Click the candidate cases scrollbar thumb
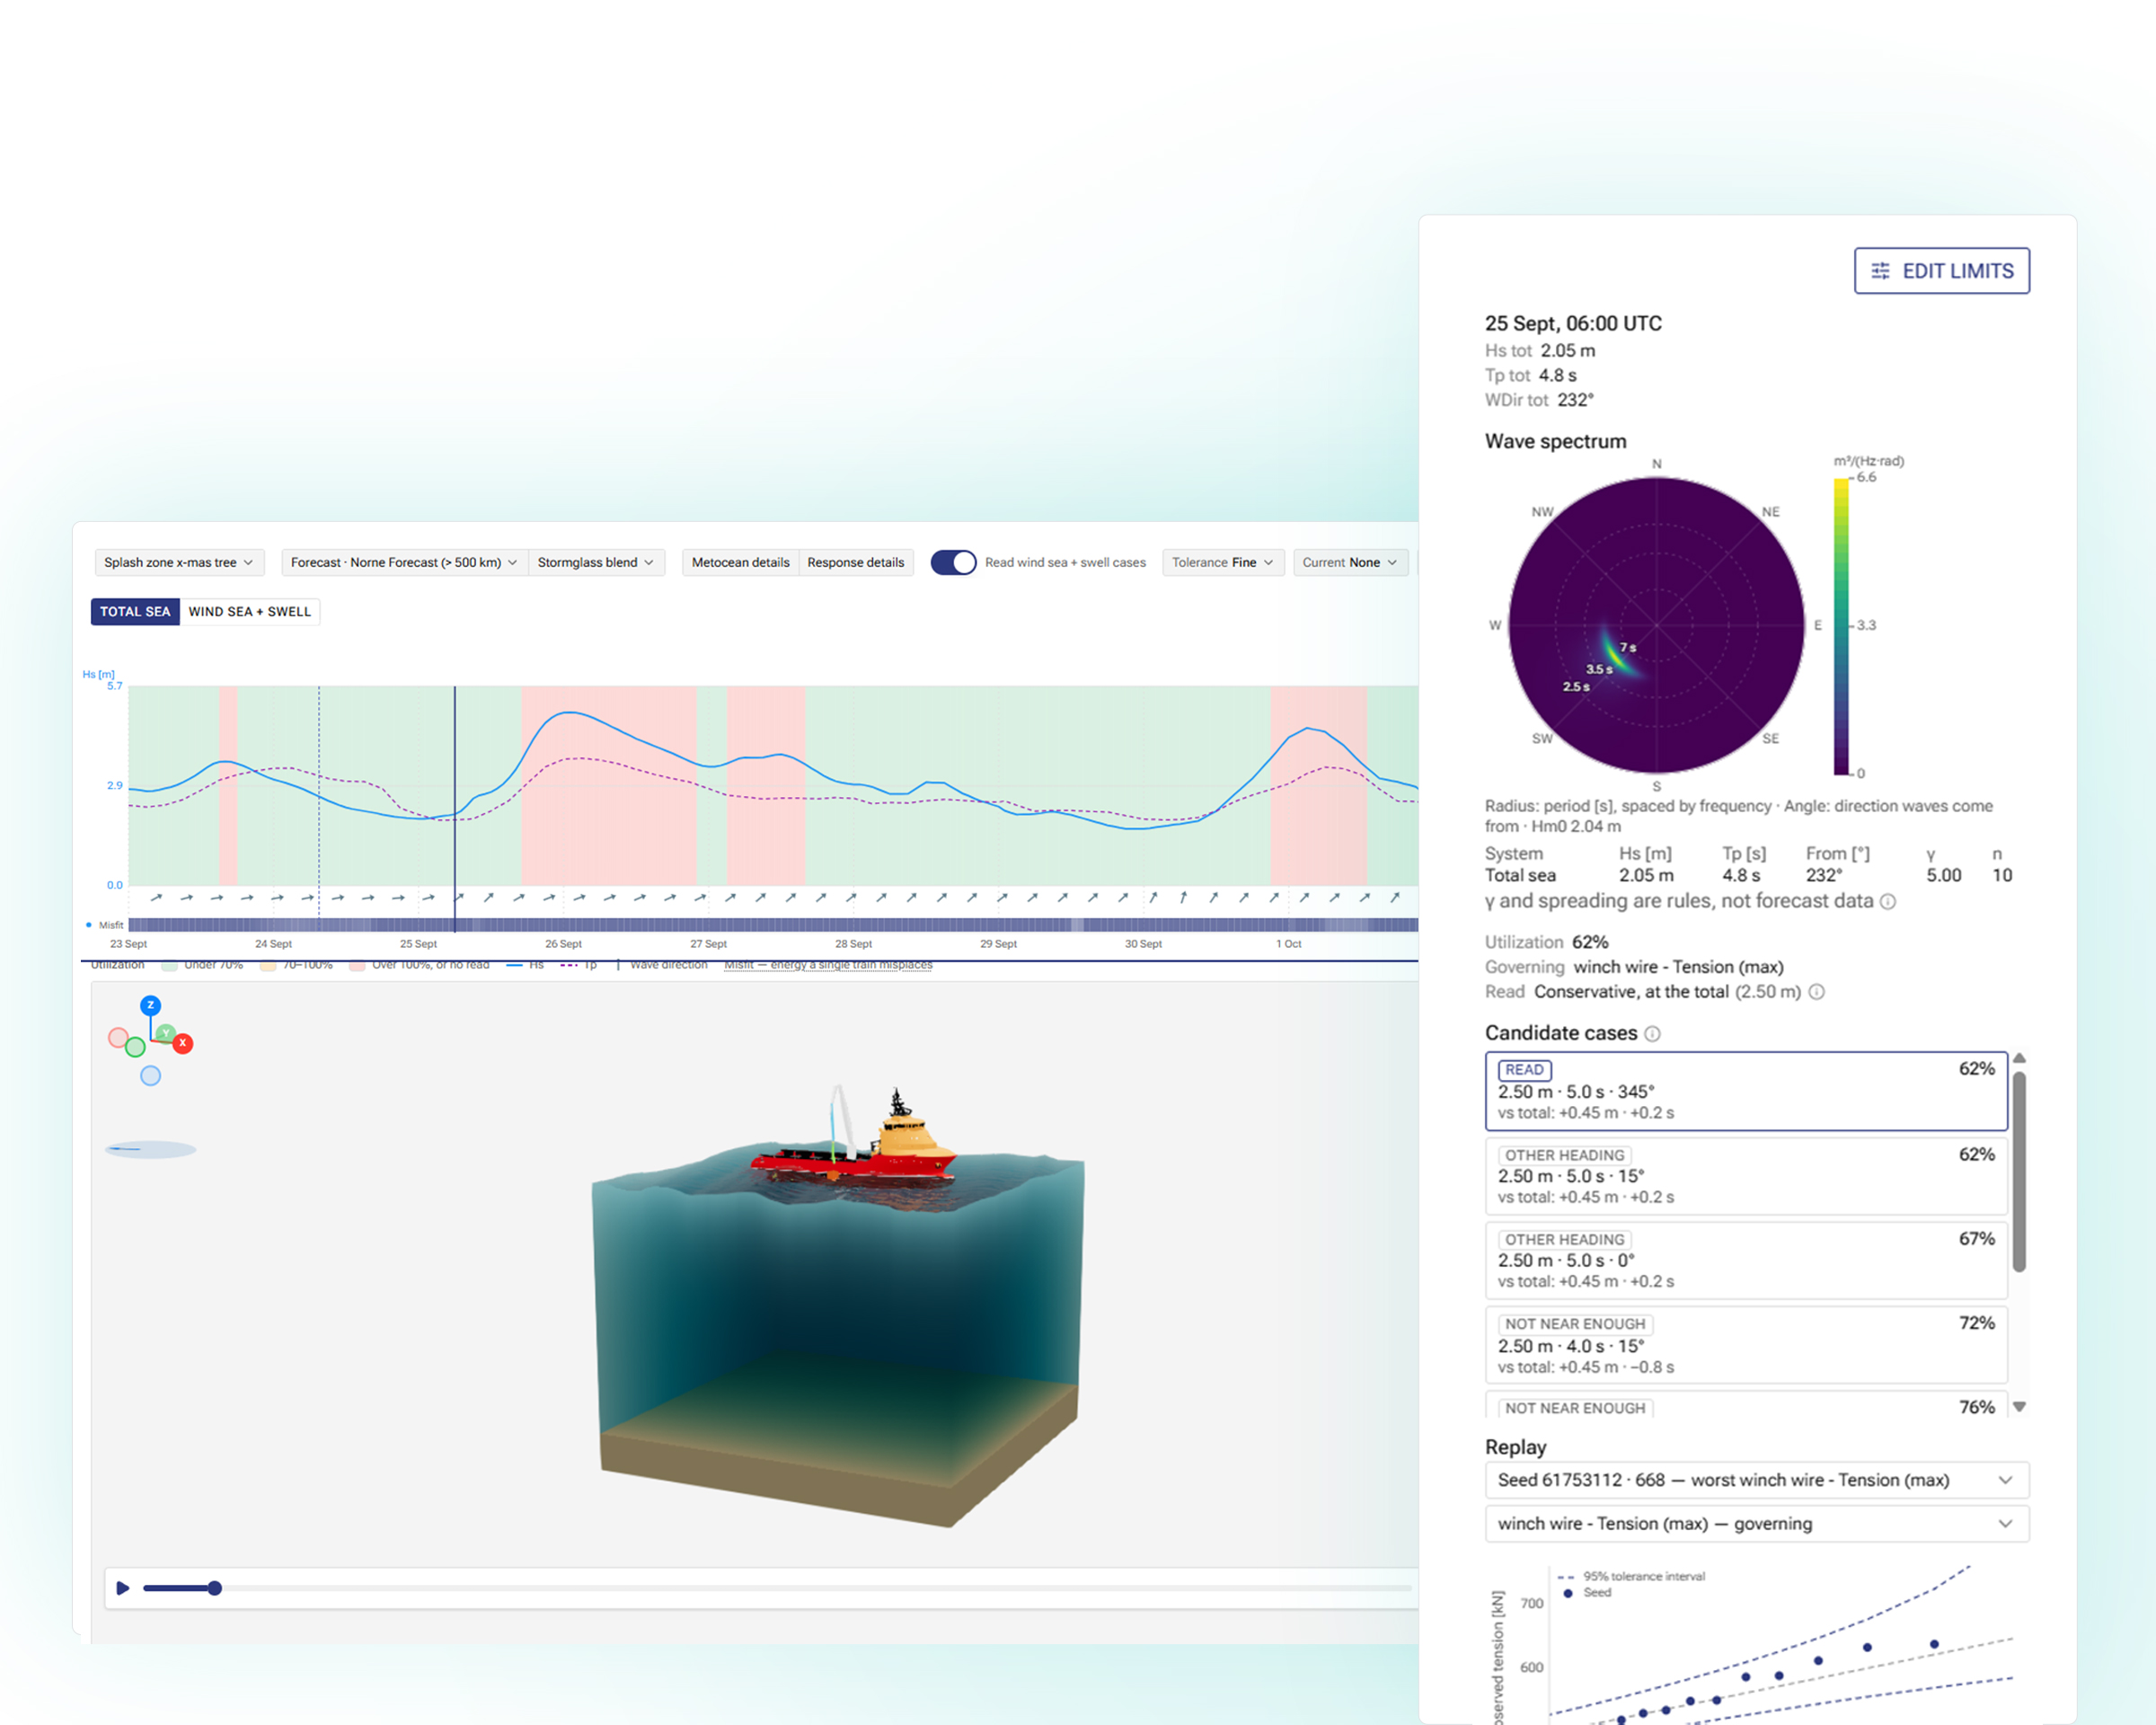2156x1725 pixels. (2020, 1172)
